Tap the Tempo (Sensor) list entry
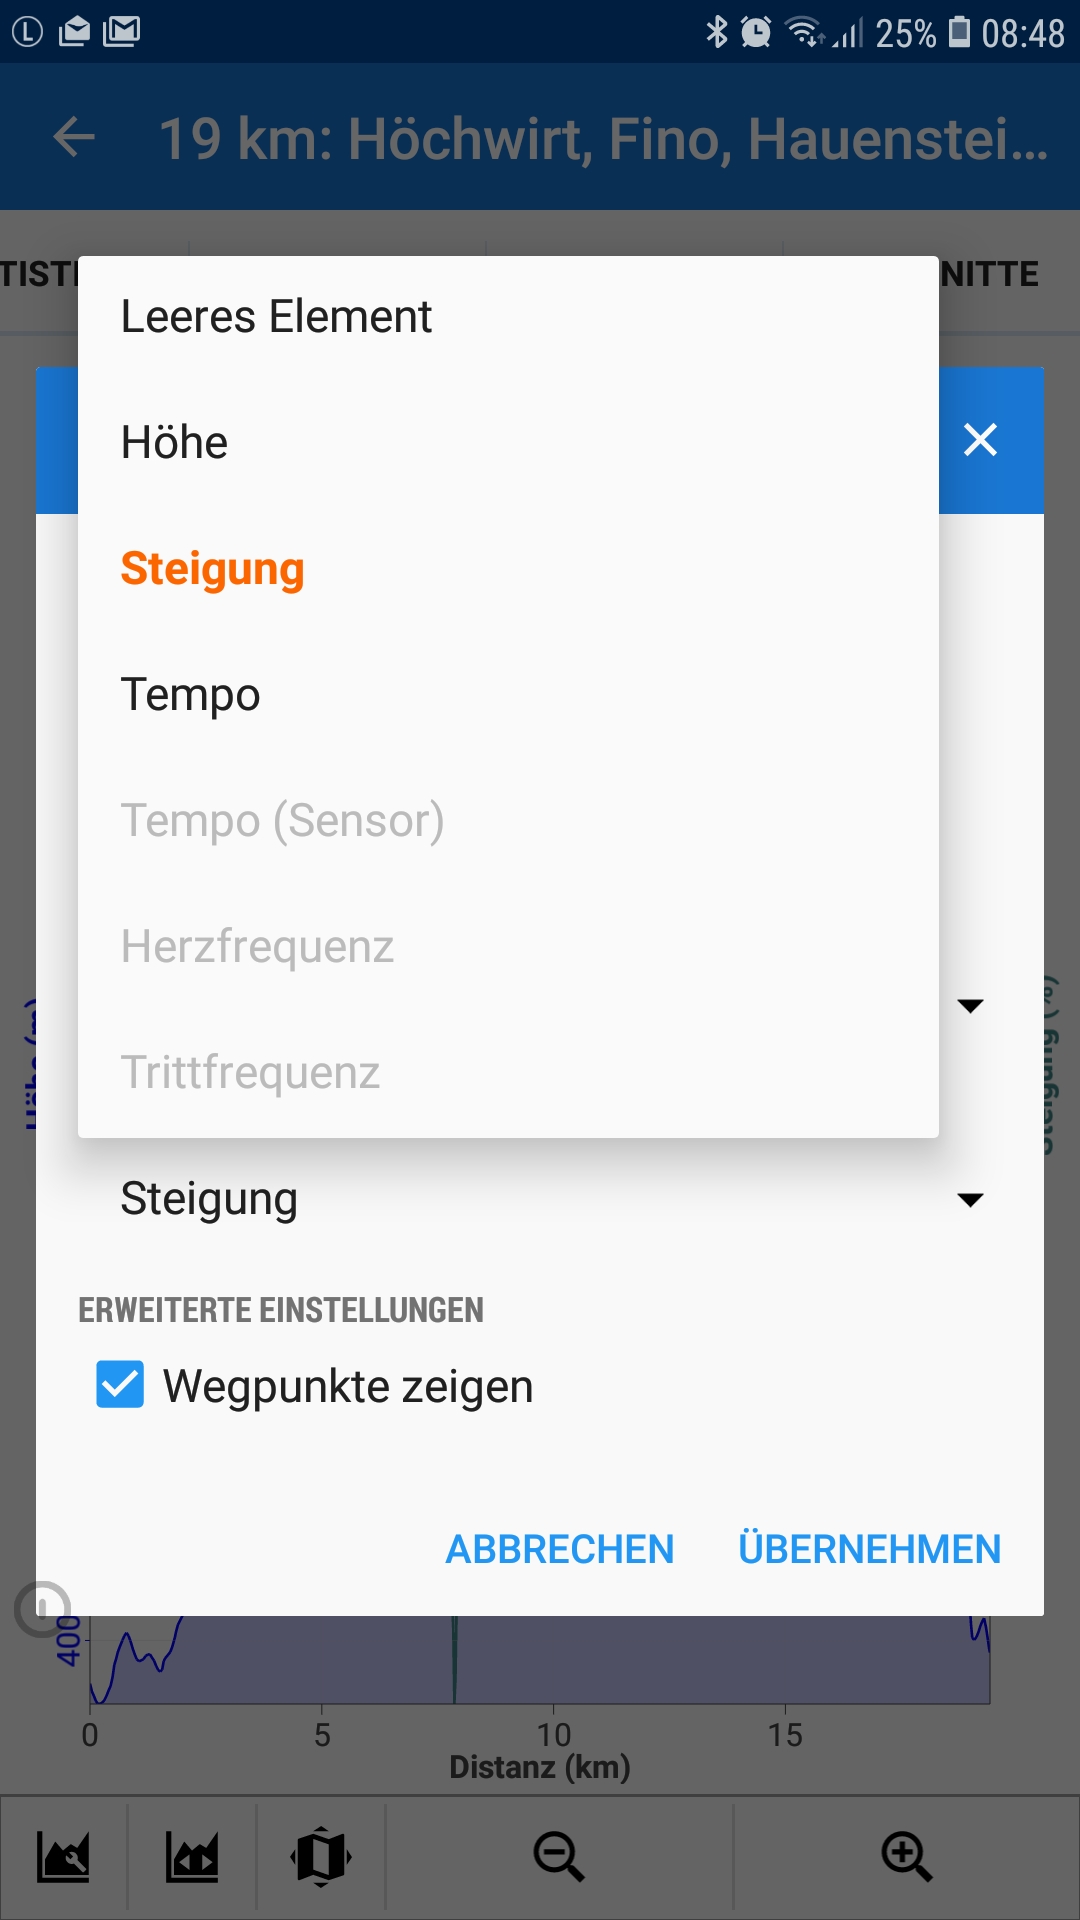1080x1920 pixels. tap(282, 821)
